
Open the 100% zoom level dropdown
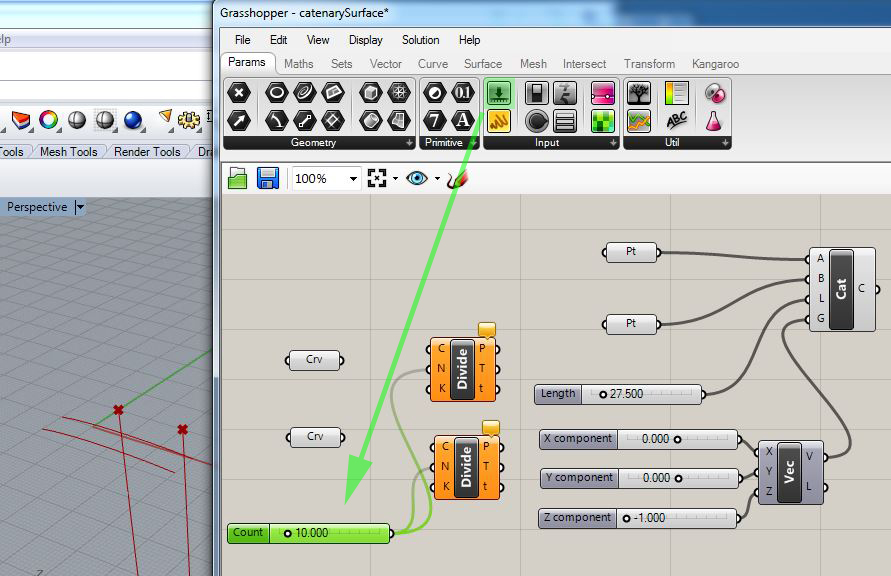[x=353, y=178]
